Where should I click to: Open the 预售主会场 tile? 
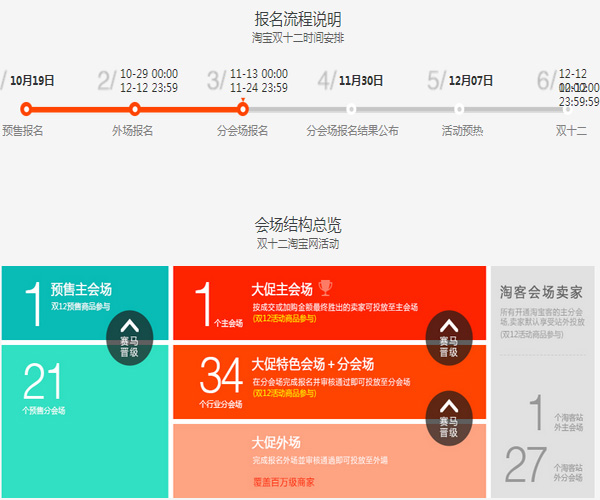(x=85, y=303)
